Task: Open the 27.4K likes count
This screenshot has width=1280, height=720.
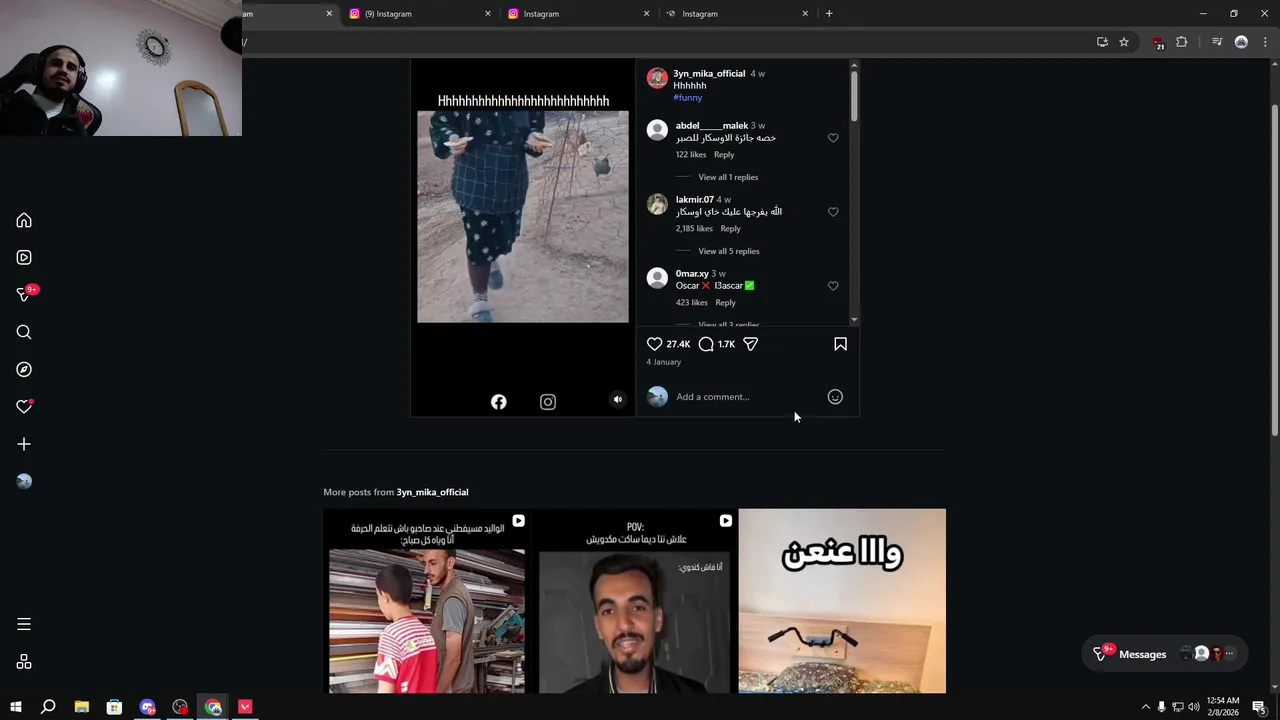Action: pyautogui.click(x=678, y=344)
